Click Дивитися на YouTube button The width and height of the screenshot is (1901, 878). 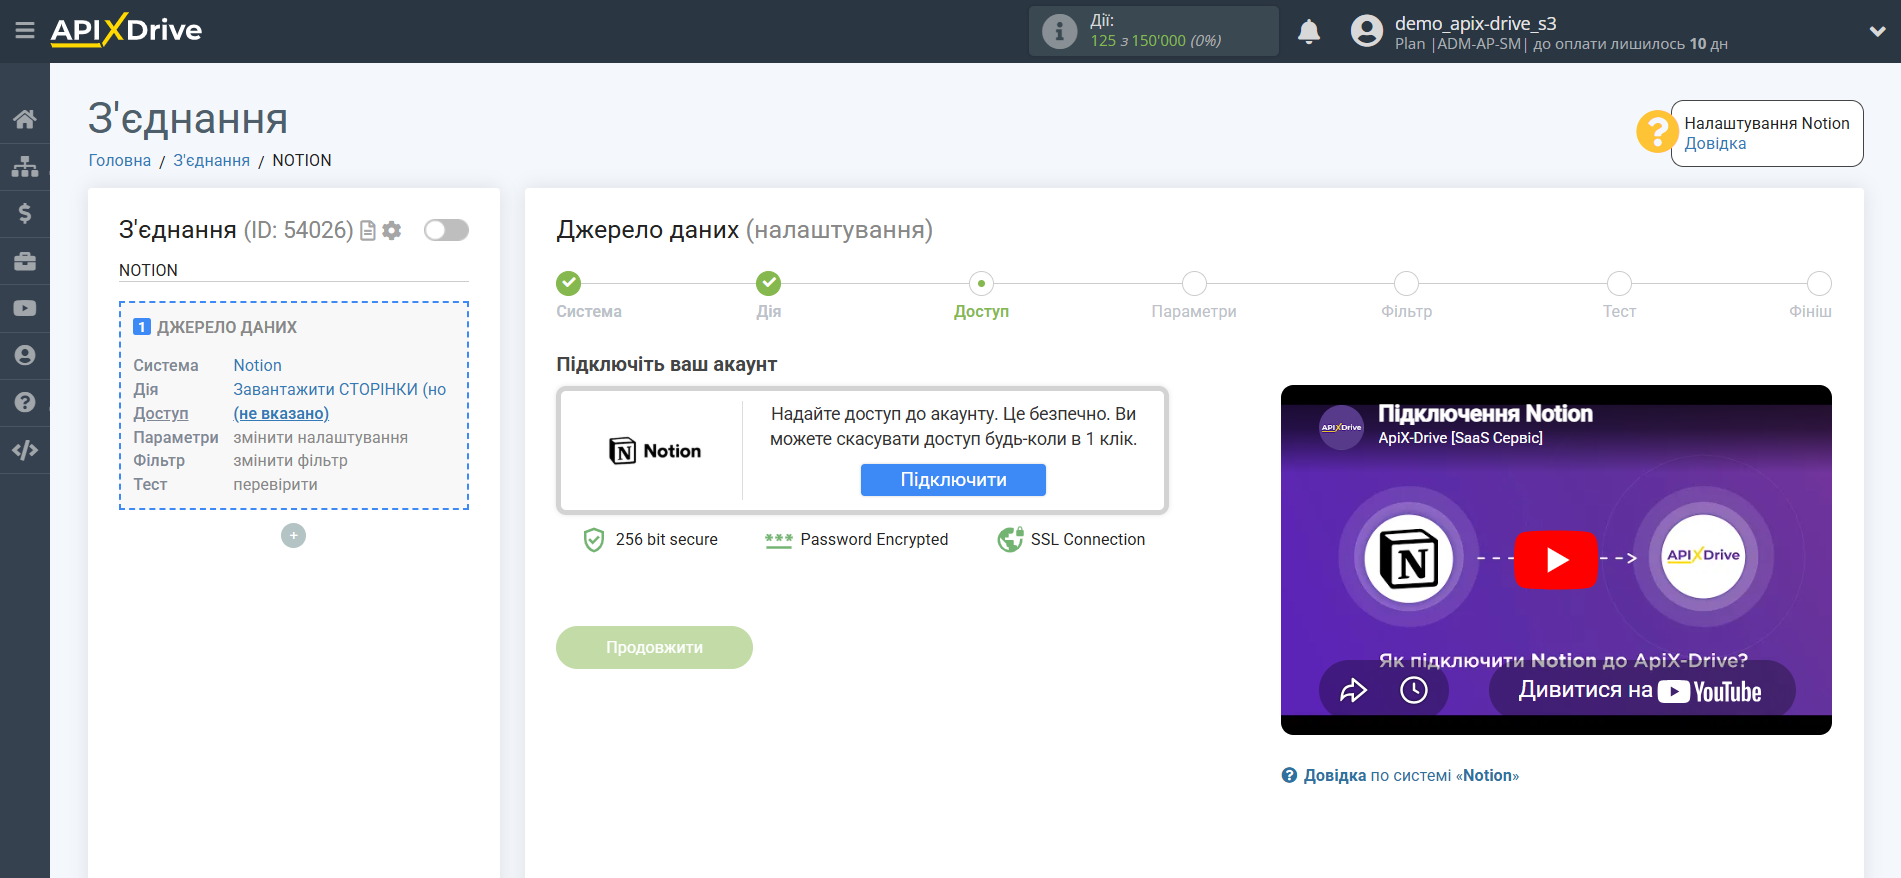[x=1641, y=690]
